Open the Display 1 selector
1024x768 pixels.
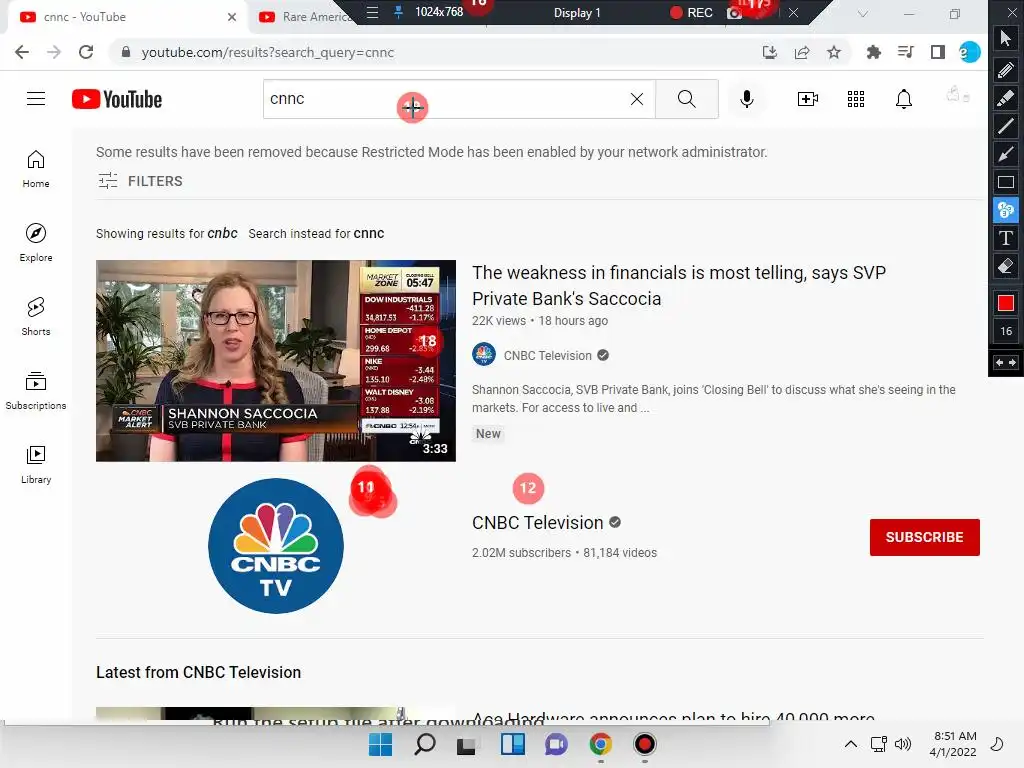577,12
